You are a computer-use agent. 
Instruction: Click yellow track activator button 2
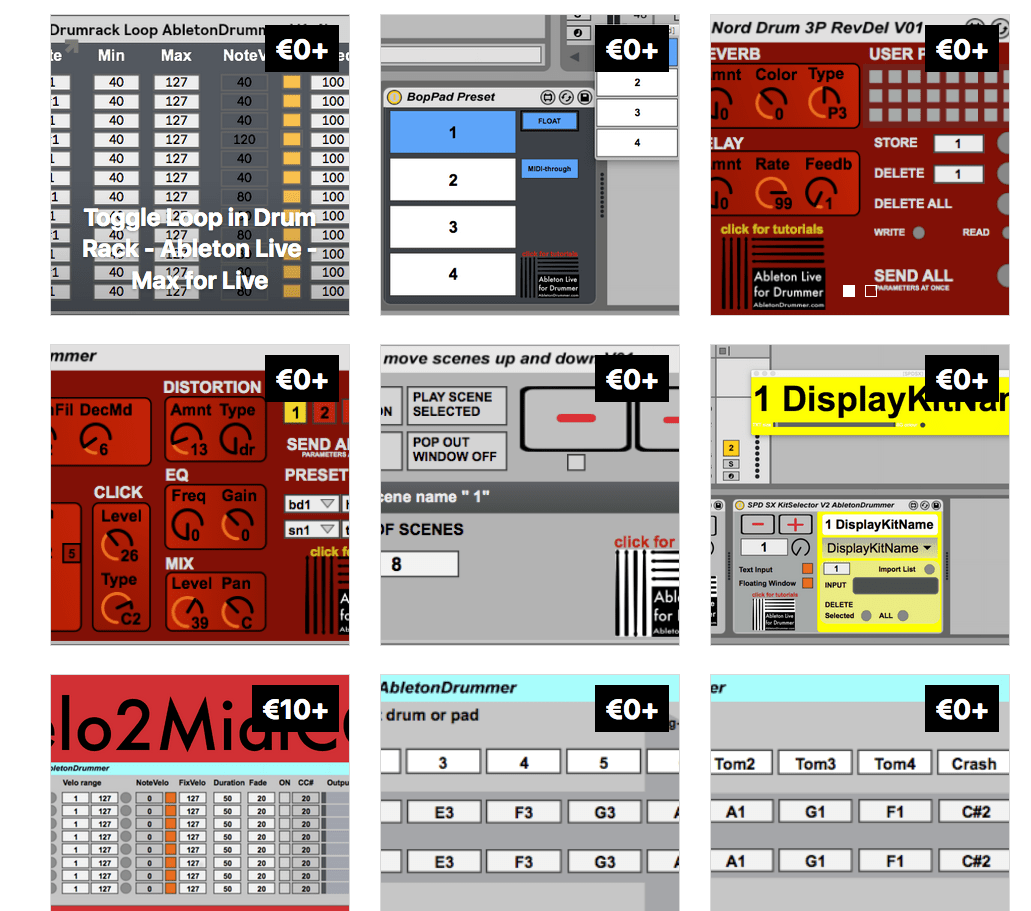pyautogui.click(x=731, y=448)
